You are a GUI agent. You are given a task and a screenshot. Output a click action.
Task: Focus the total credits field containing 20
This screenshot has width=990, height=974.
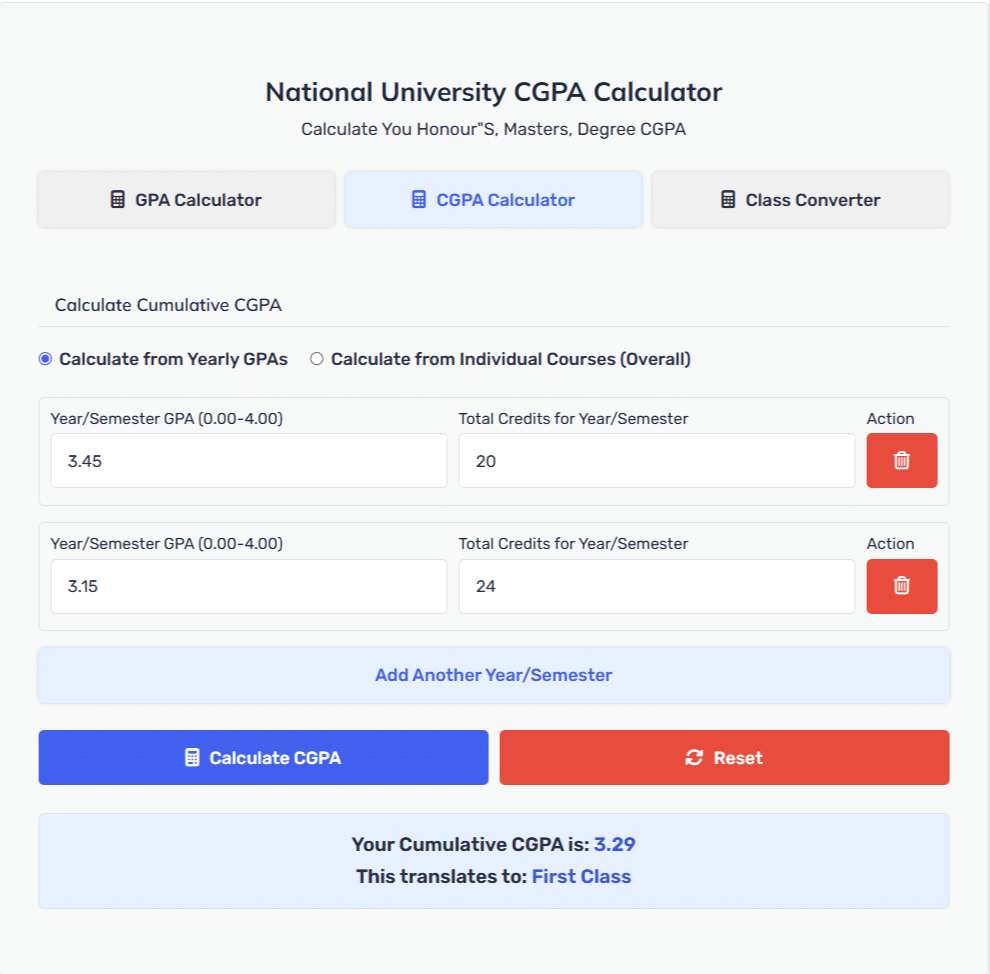coord(657,461)
